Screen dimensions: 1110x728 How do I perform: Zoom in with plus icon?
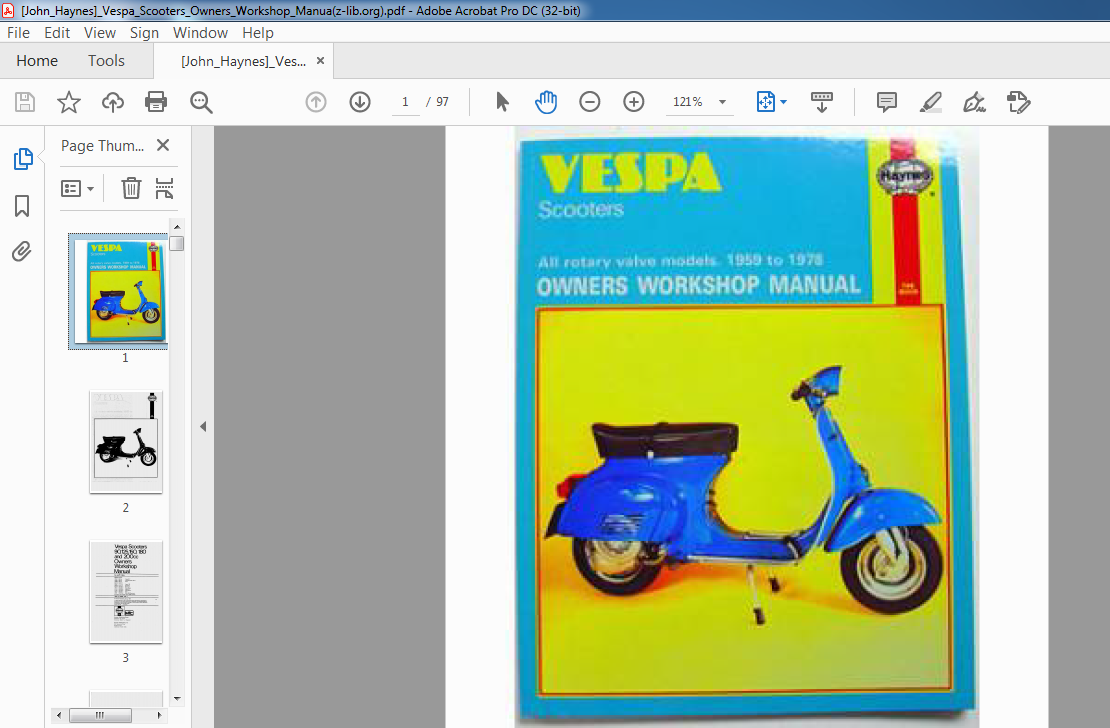[x=634, y=102]
